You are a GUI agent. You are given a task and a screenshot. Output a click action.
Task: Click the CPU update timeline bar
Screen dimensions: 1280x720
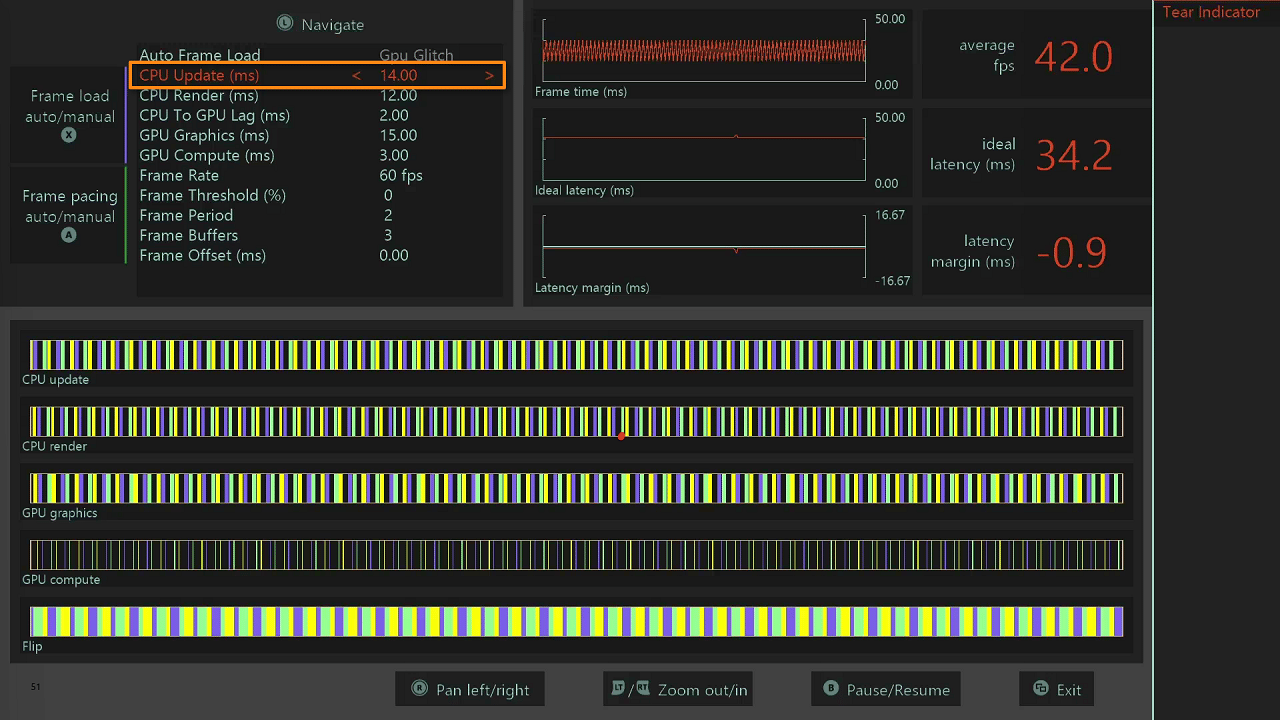pyautogui.click(x=576, y=355)
